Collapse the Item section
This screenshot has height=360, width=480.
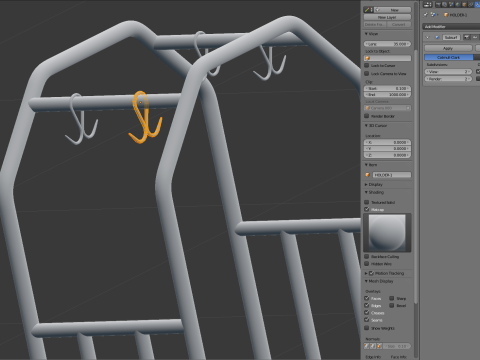point(366,165)
